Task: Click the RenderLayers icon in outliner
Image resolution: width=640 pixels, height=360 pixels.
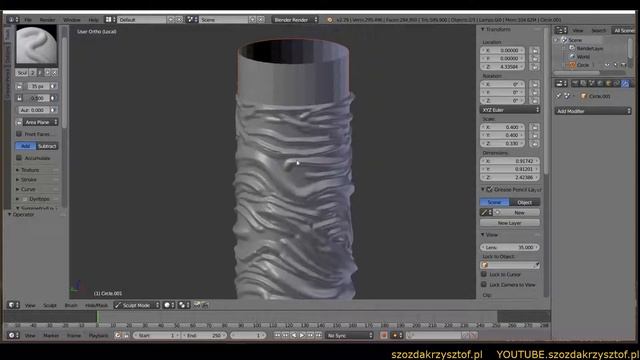Action: (x=572, y=48)
